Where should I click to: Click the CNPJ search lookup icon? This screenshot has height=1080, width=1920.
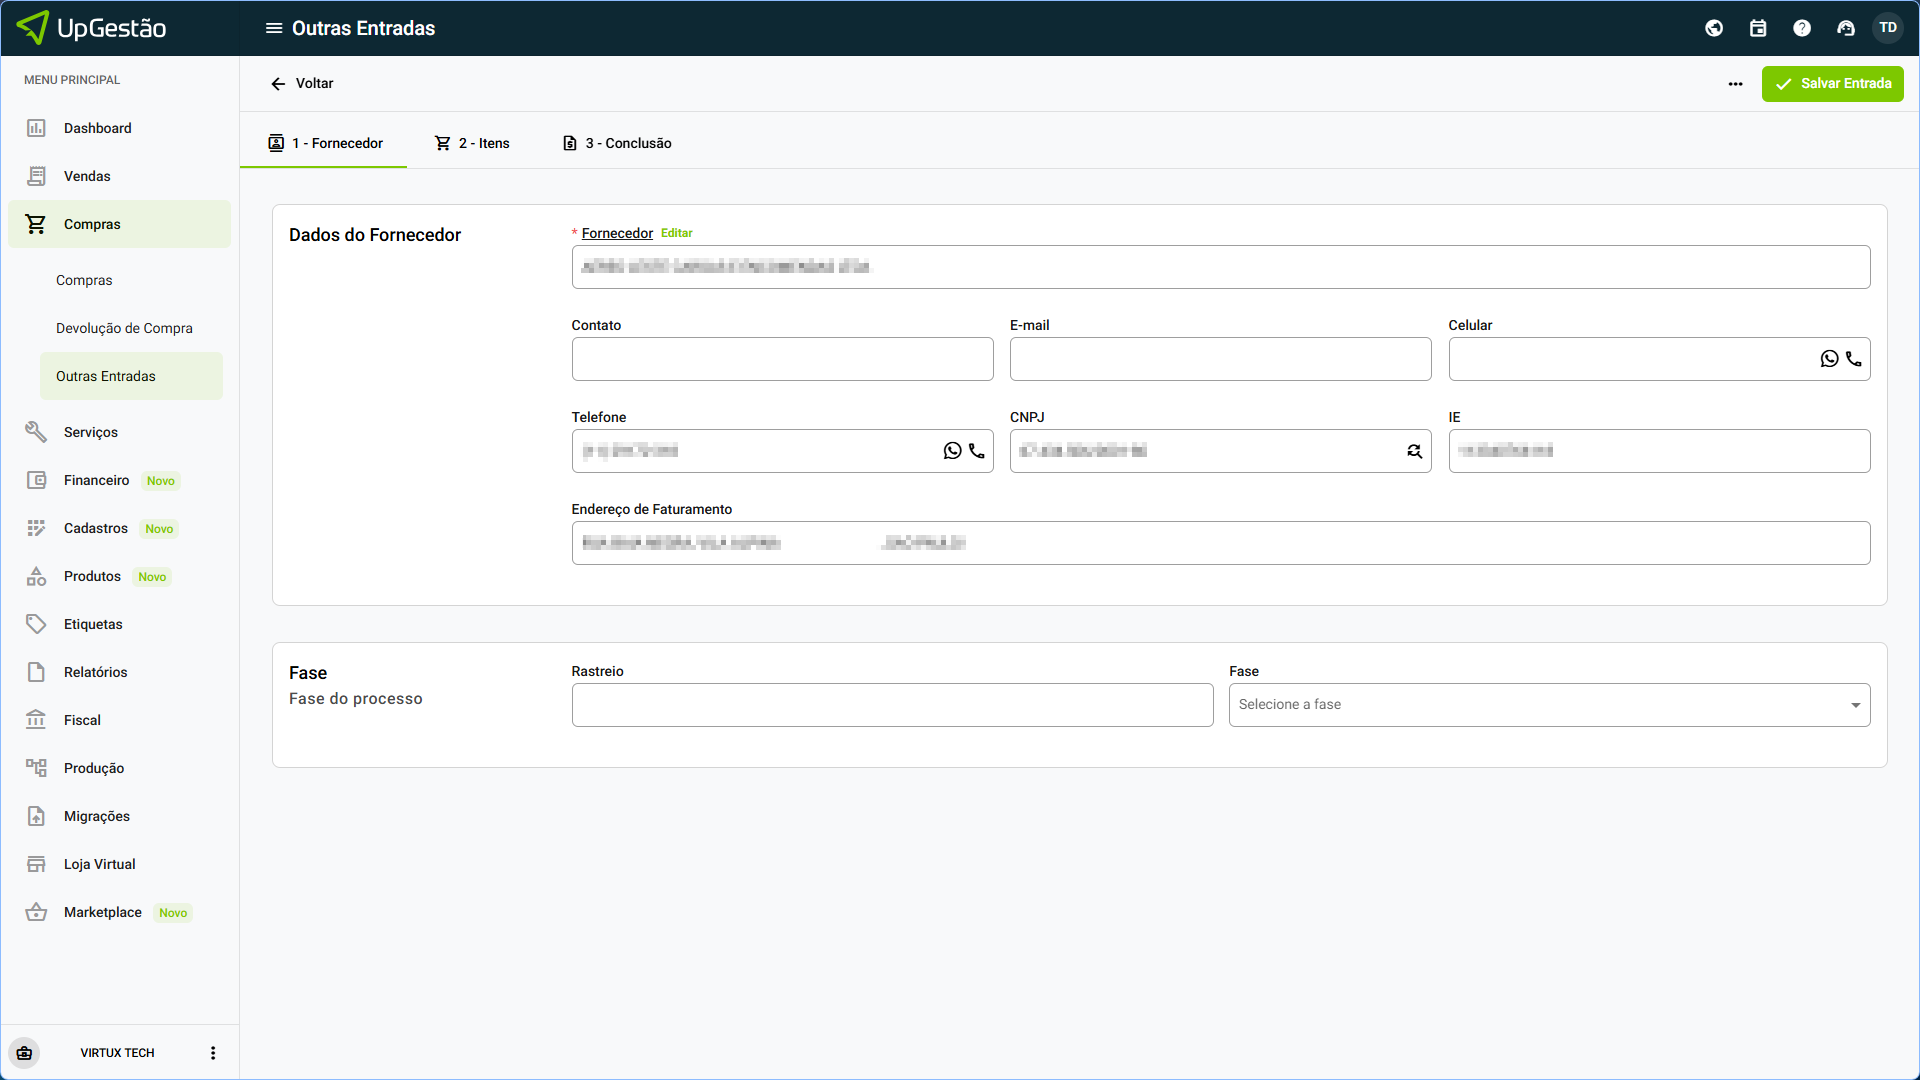click(1414, 451)
